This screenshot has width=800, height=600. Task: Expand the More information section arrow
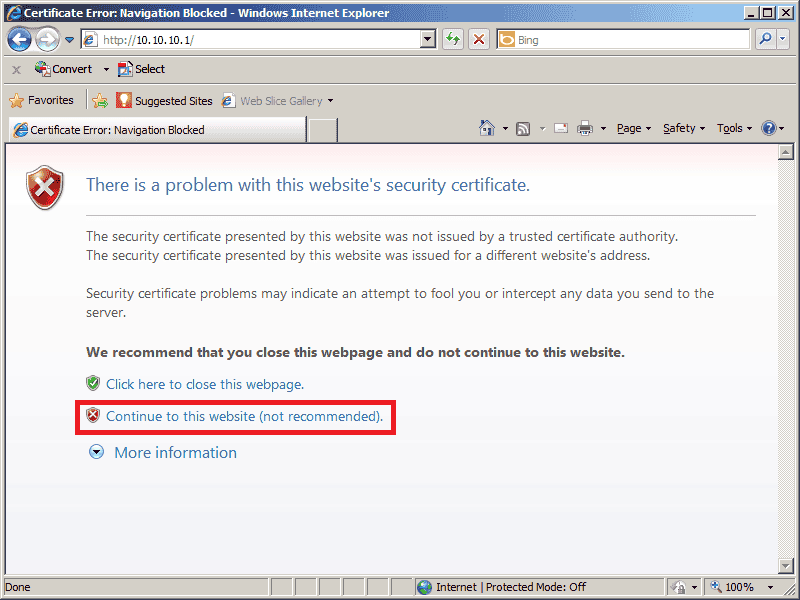(96, 452)
